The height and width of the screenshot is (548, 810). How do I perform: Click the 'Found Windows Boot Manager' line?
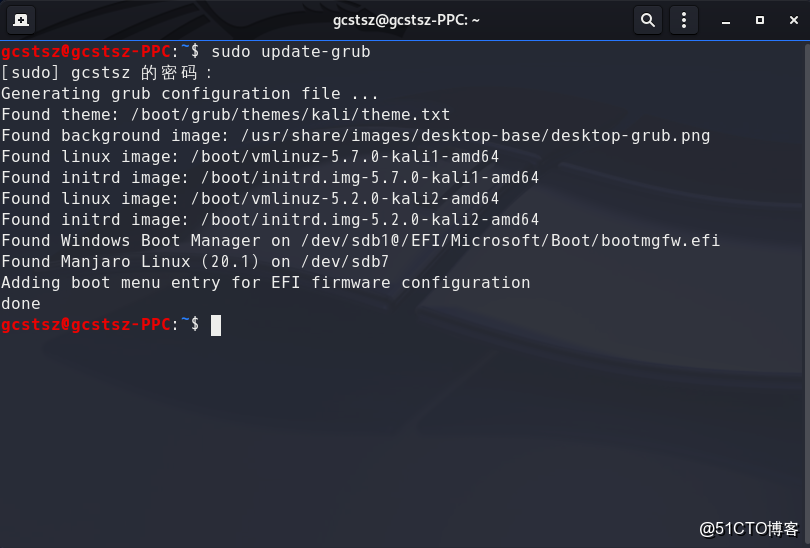361,241
